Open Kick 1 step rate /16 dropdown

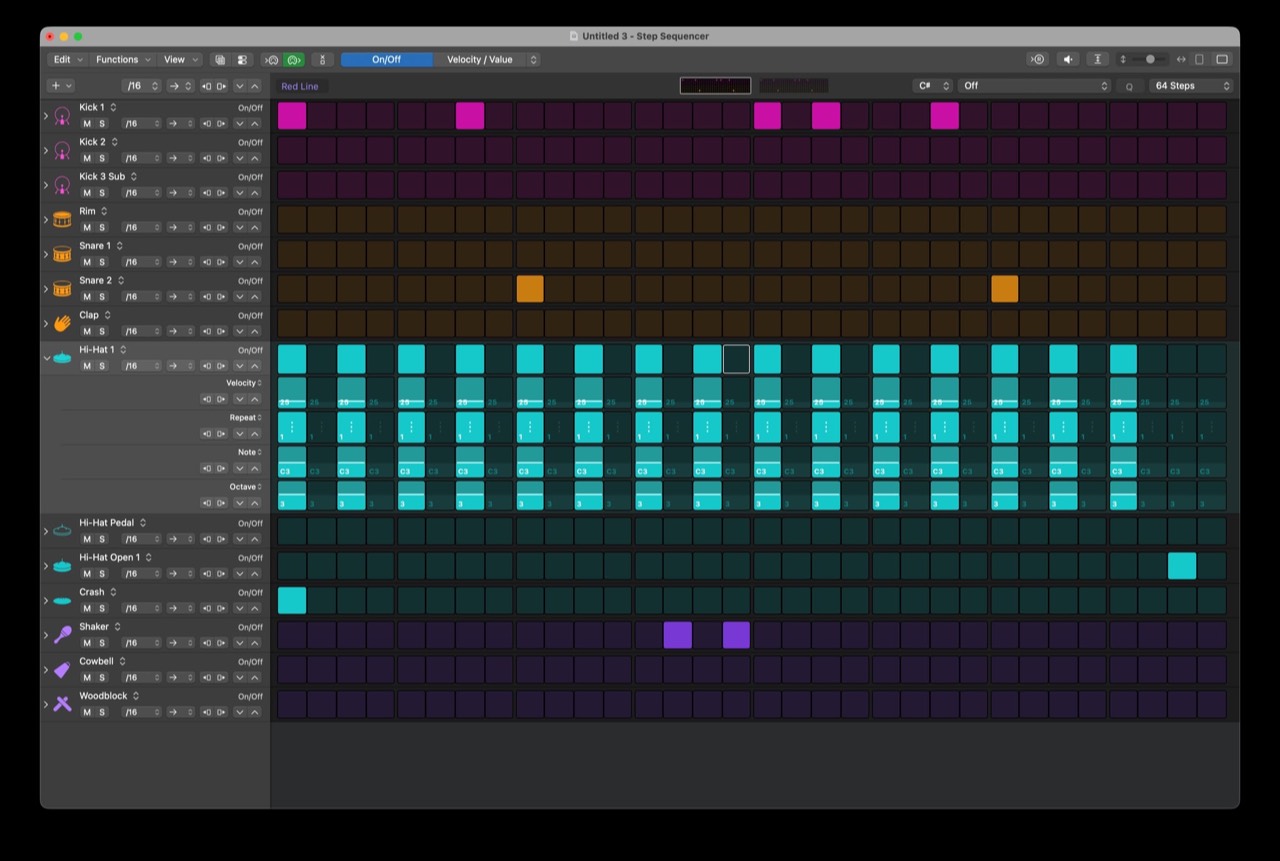(140, 124)
